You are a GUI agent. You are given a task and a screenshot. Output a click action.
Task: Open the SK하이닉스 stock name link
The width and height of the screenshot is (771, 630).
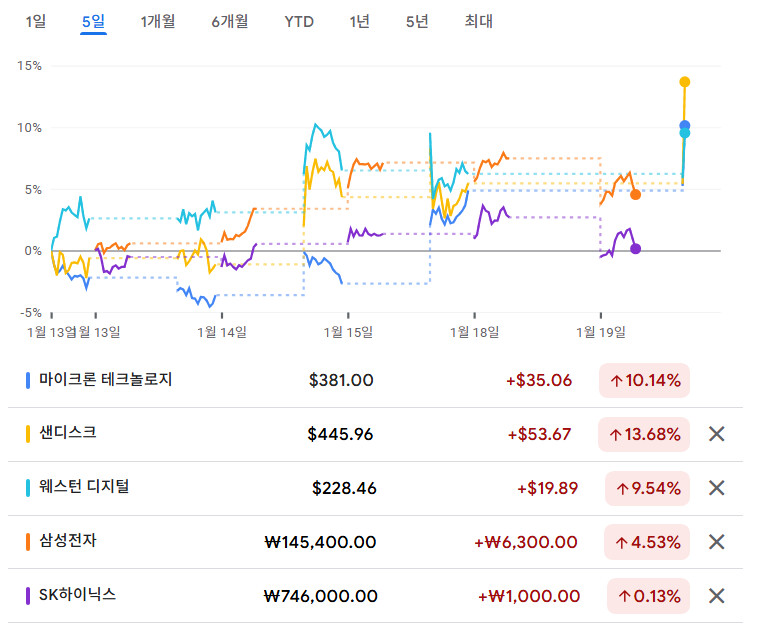(x=78, y=595)
